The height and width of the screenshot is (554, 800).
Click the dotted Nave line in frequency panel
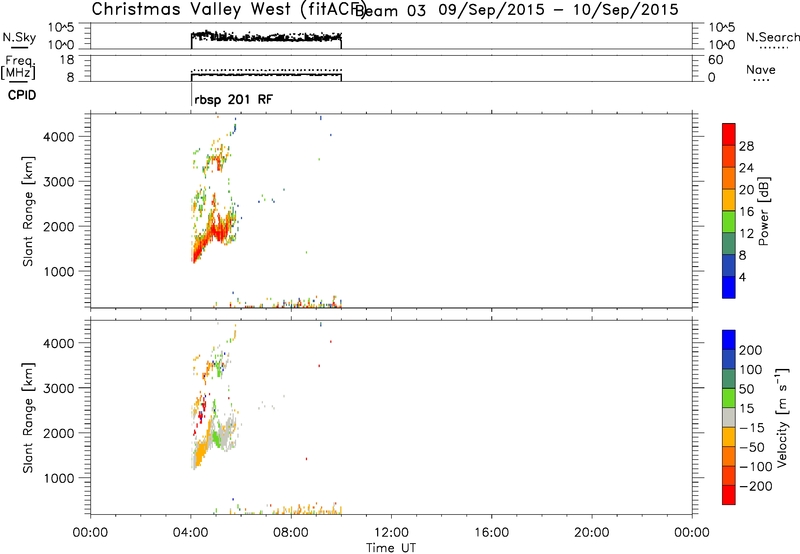tap(266, 69)
